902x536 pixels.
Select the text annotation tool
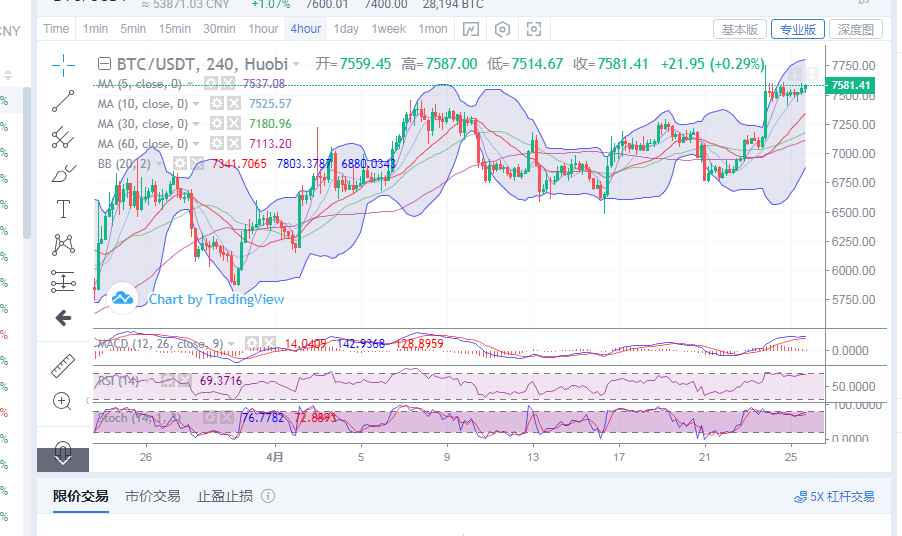pos(63,209)
